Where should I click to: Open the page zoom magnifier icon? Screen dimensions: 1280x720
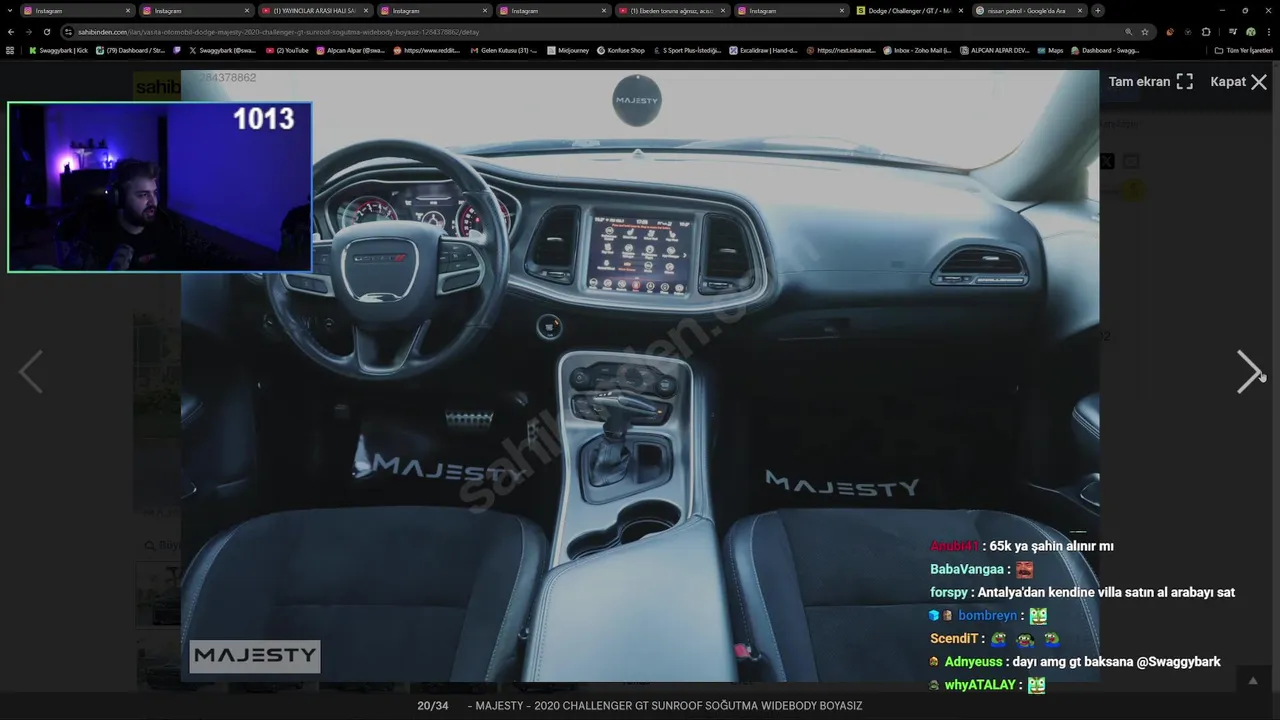(1129, 32)
